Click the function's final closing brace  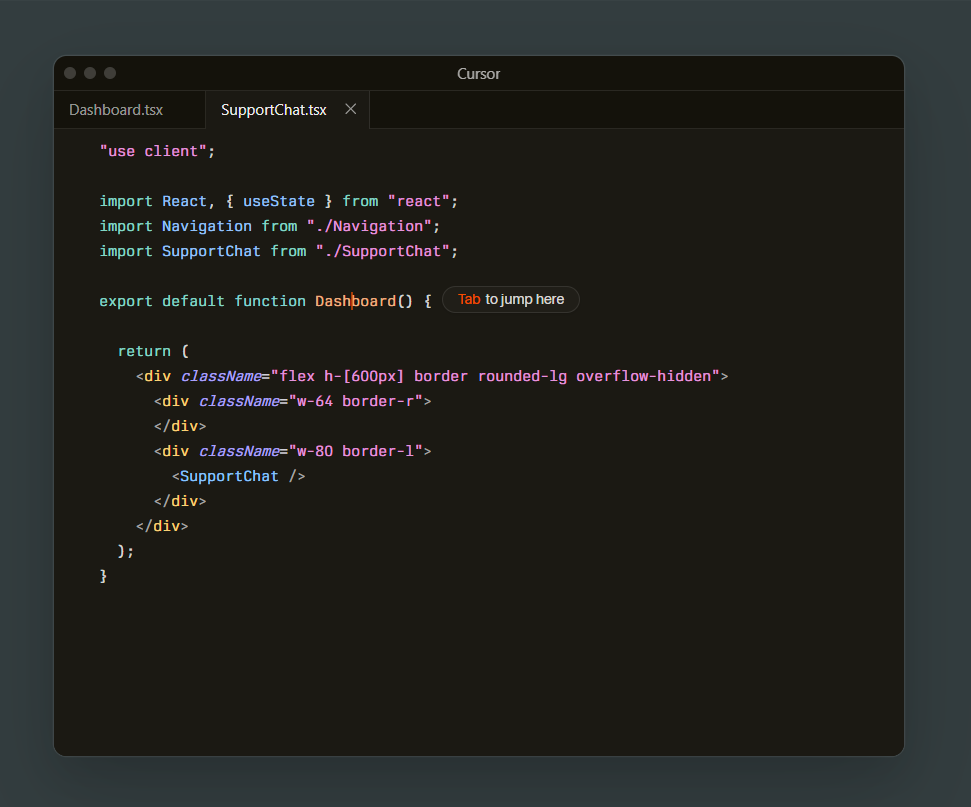click(104, 576)
